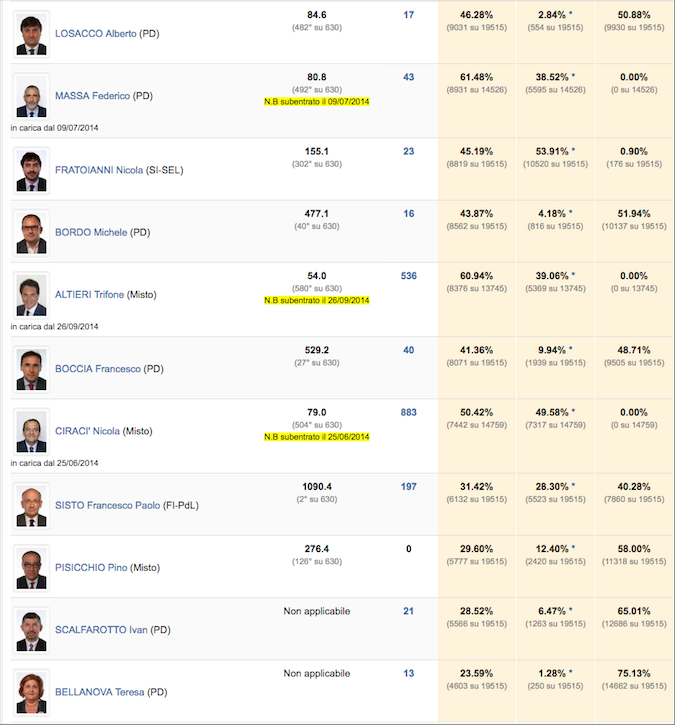Open FRATOIANNI Nicola profile link
Image resolution: width=675 pixels, height=725 pixels.
tap(99, 170)
